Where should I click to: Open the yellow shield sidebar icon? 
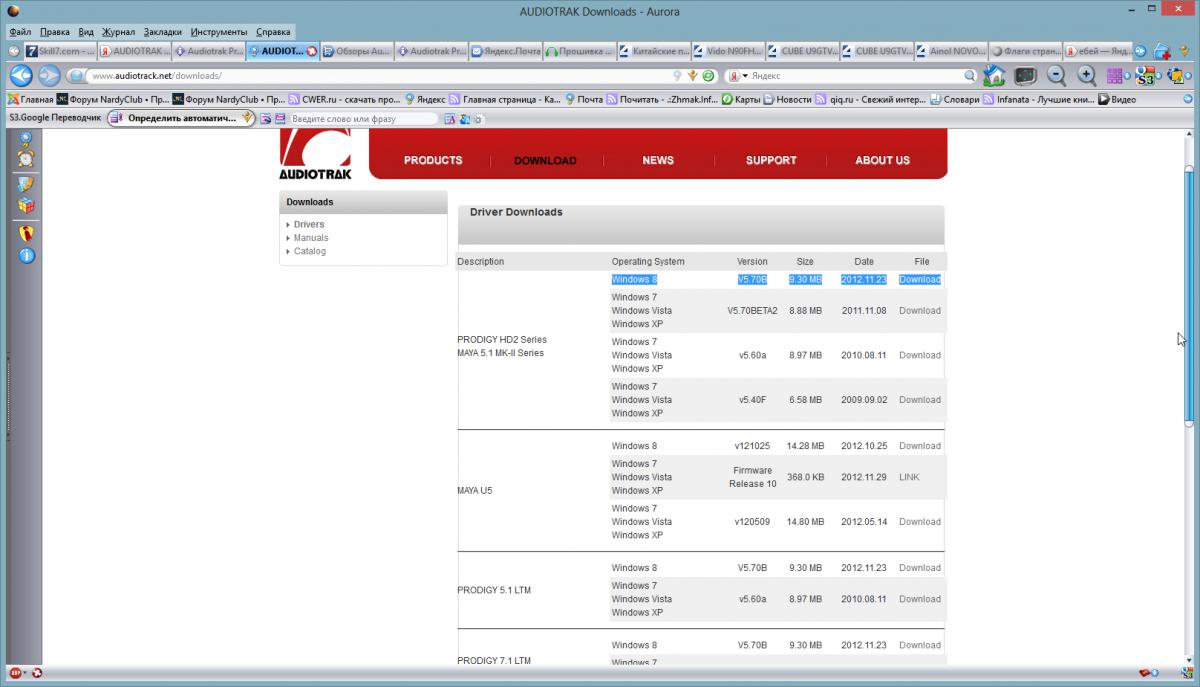(26, 233)
